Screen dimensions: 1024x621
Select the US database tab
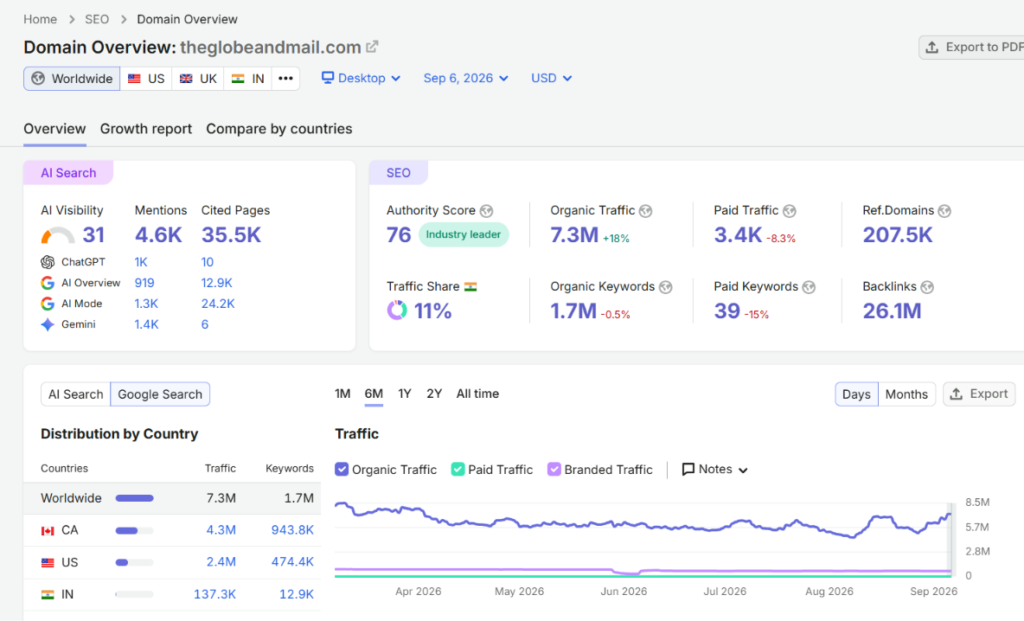[x=146, y=78]
